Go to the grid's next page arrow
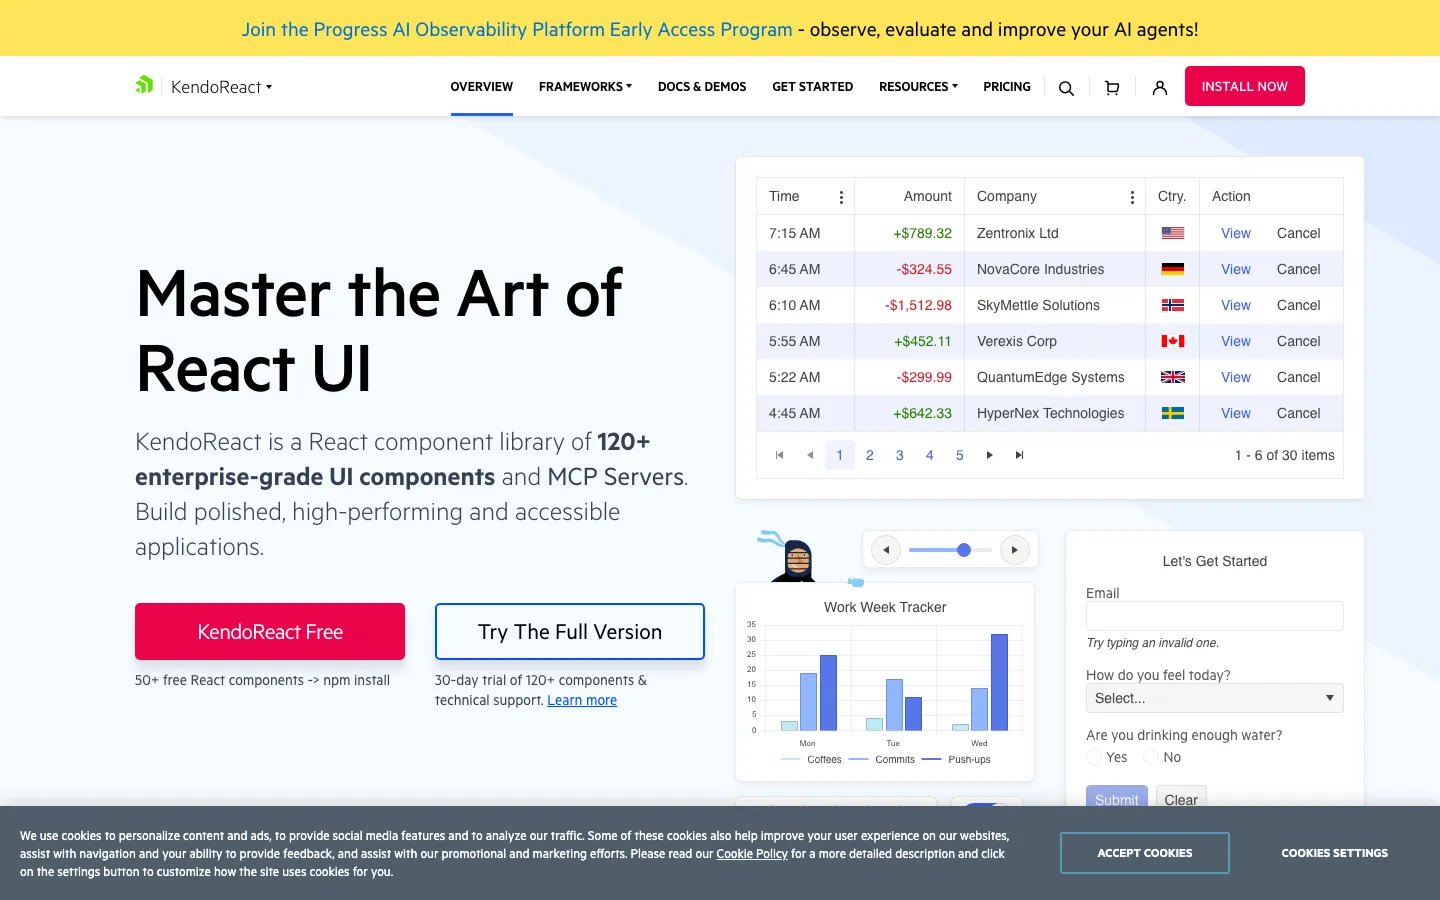The image size is (1440, 900). point(990,455)
